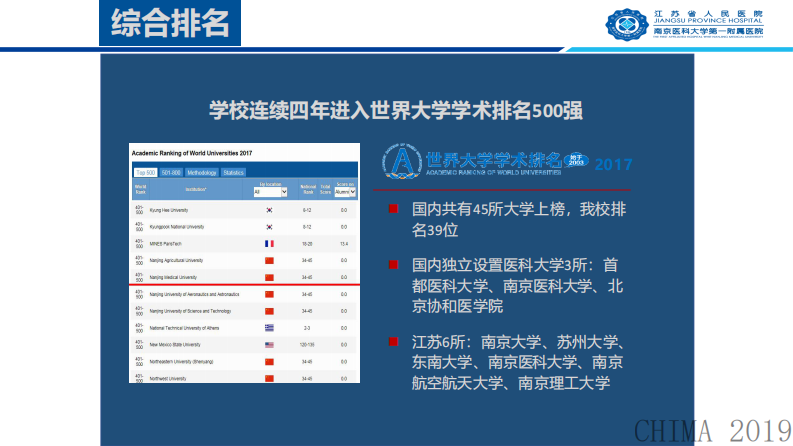Image resolution: width=793 pixels, height=446 pixels.
Task: Click the embedded ARWU table screenshot
Action: [x=245, y=263]
